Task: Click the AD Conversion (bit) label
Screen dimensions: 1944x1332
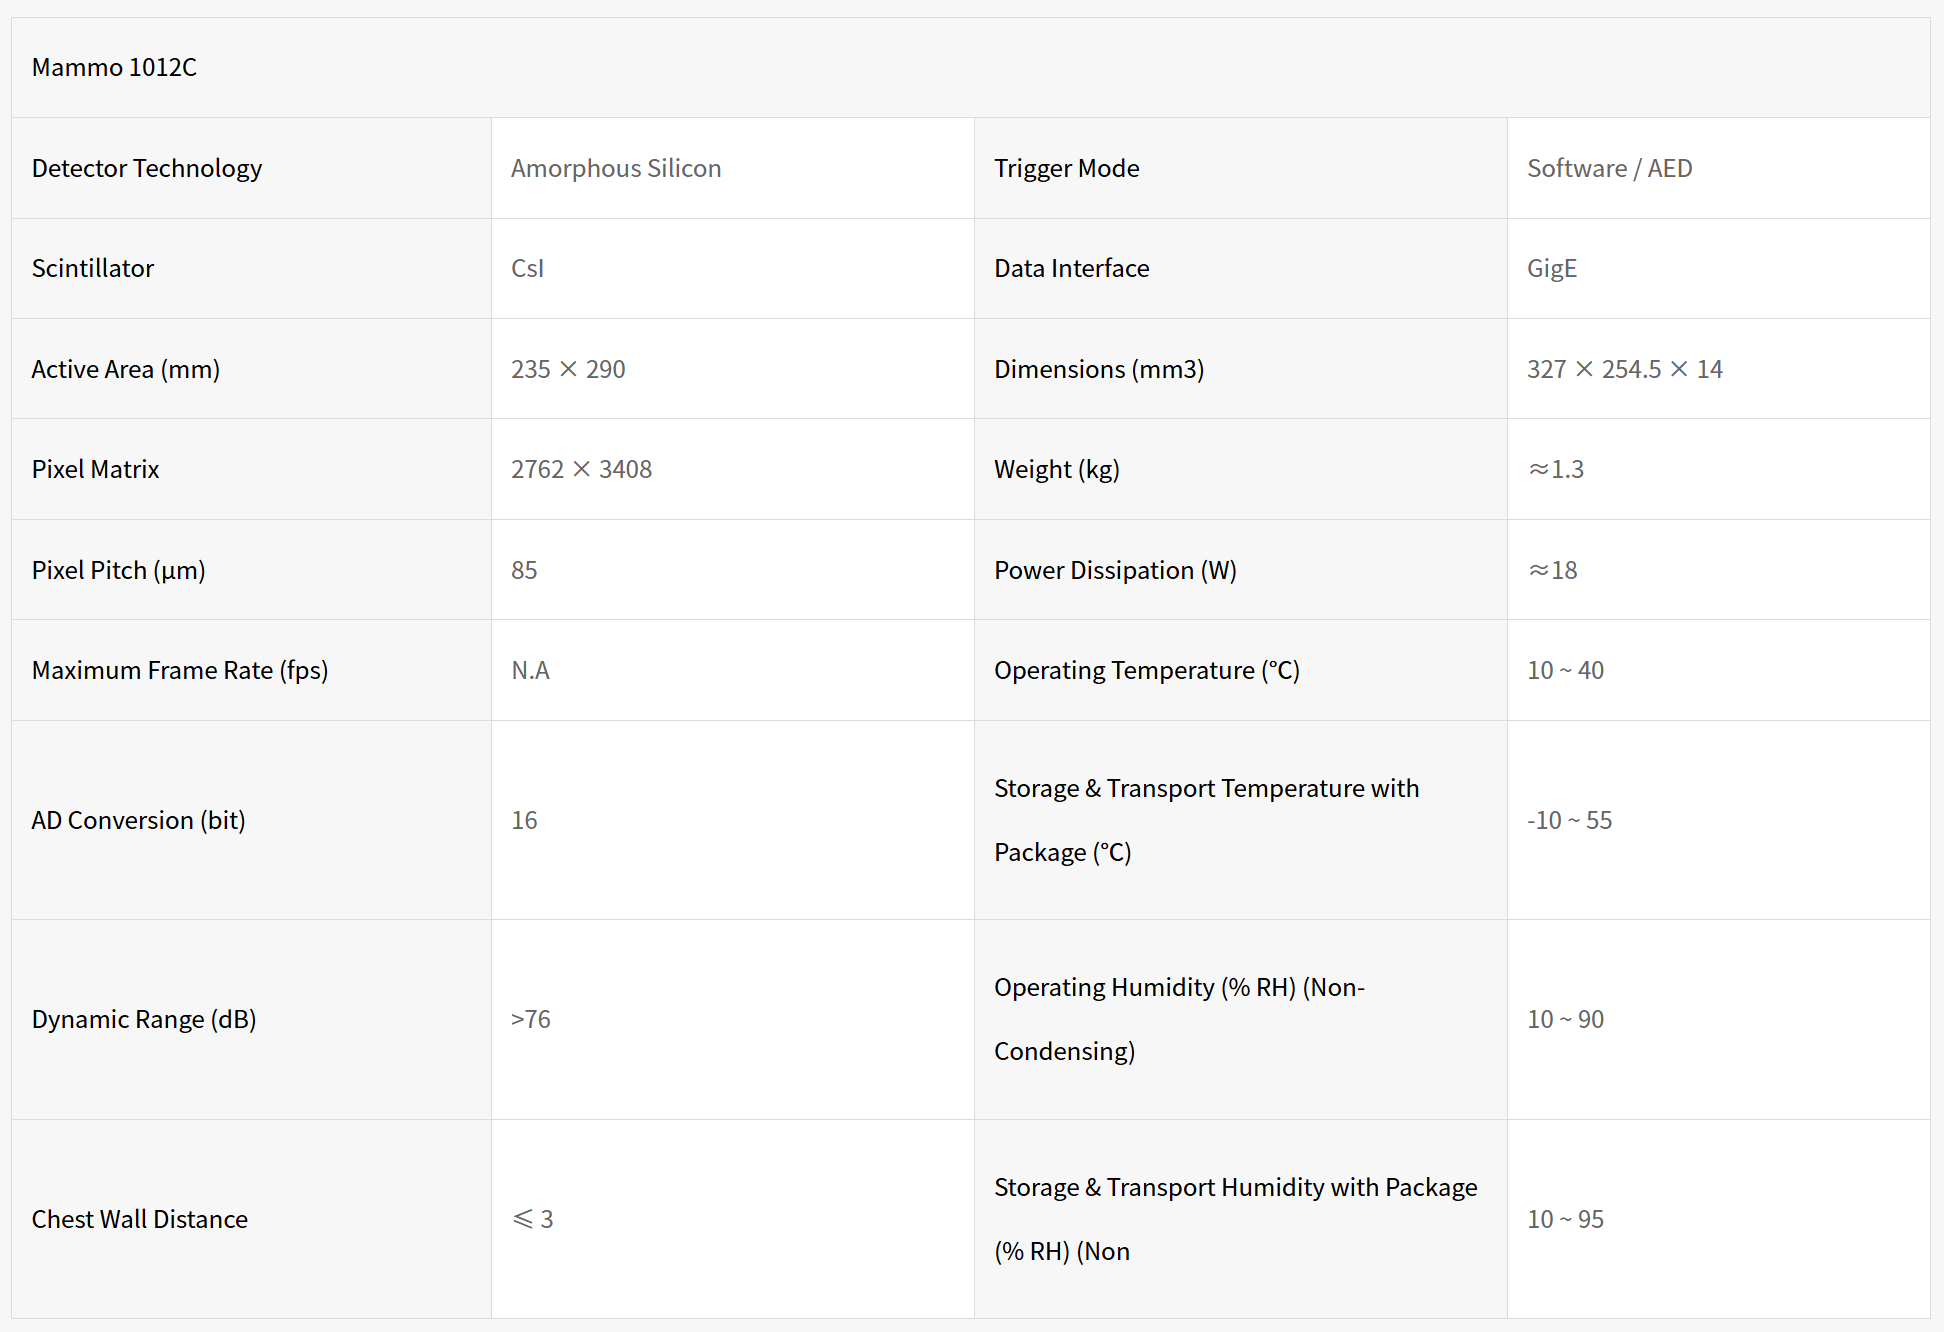Action: (x=138, y=820)
